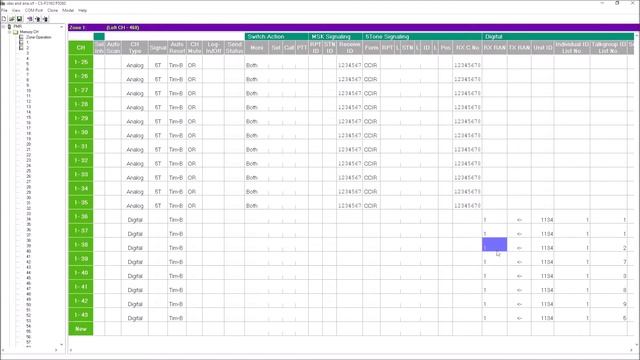Select Zone Operation in the tree

38,37
